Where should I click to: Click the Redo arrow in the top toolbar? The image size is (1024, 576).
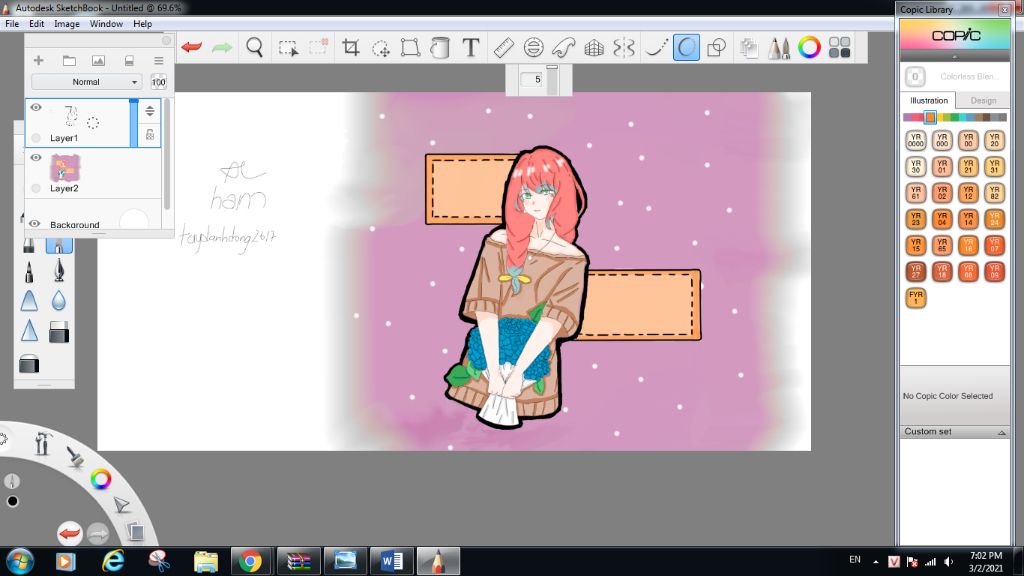[x=222, y=47]
